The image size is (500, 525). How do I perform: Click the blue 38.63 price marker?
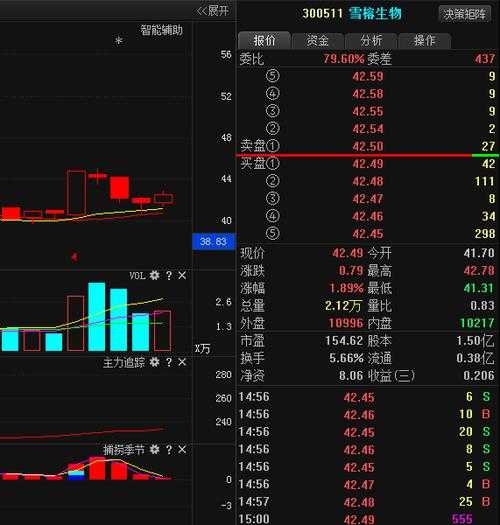pyautogui.click(x=214, y=241)
